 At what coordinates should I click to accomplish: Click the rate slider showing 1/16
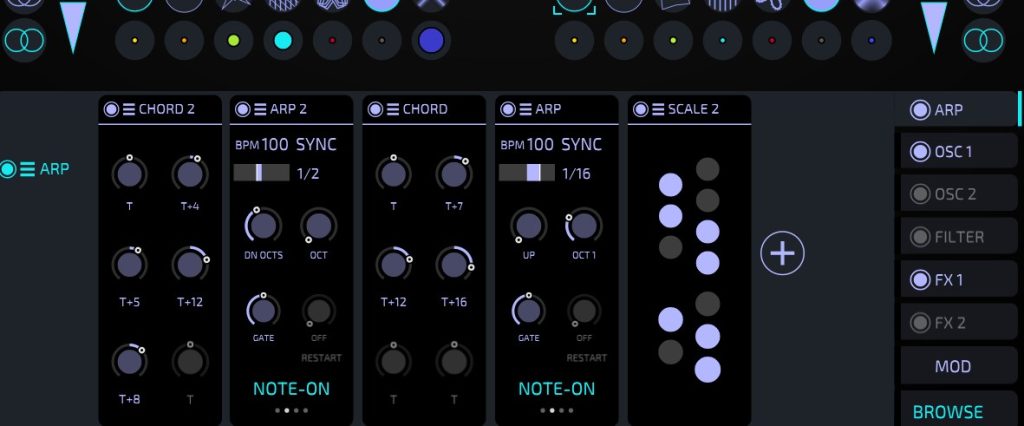click(526, 173)
